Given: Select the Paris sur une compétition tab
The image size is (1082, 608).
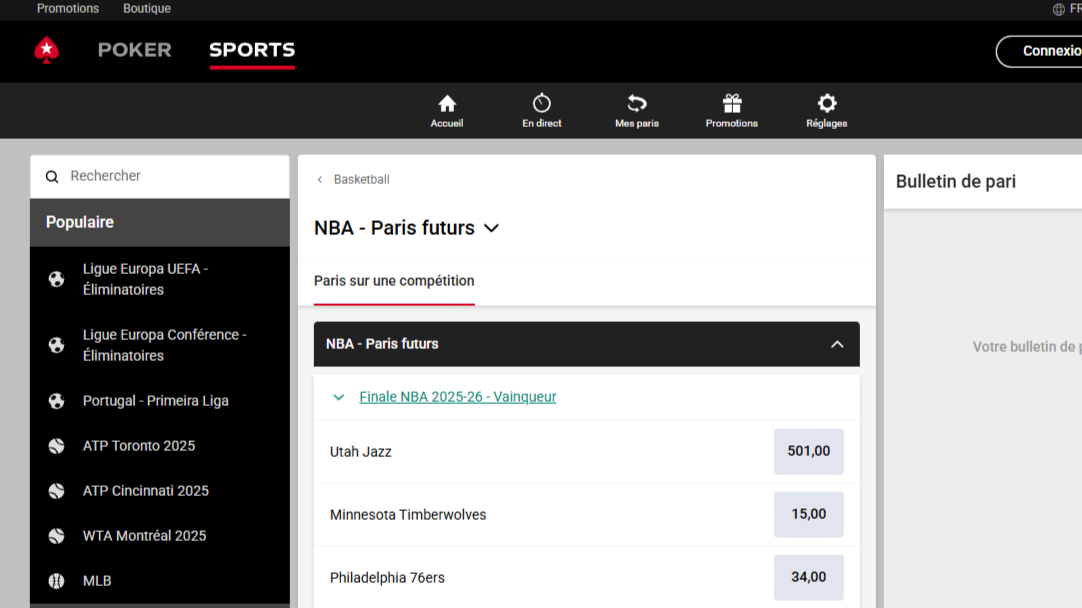Looking at the screenshot, I should pos(393,282).
